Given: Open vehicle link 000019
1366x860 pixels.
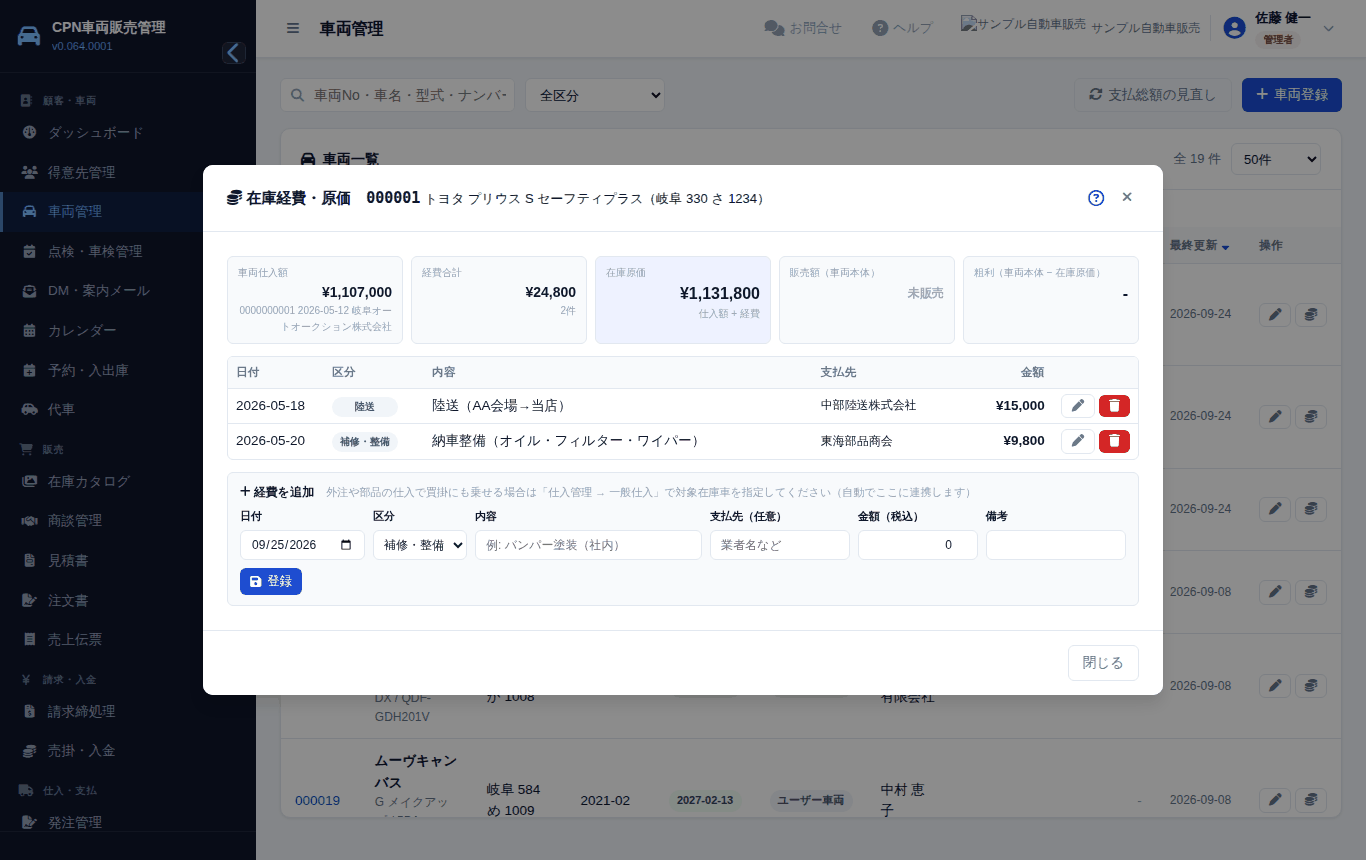Looking at the screenshot, I should click(317, 800).
